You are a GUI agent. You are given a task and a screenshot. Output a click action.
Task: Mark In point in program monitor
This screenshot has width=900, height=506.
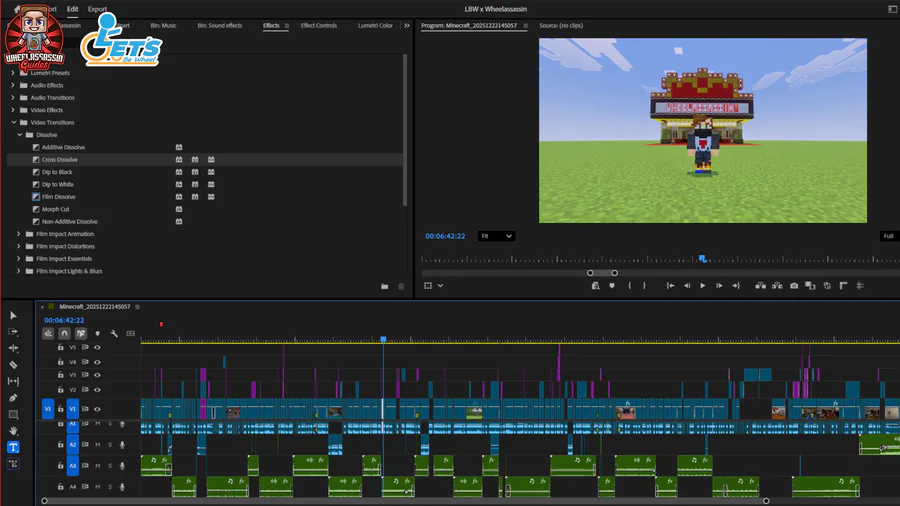[x=630, y=286]
